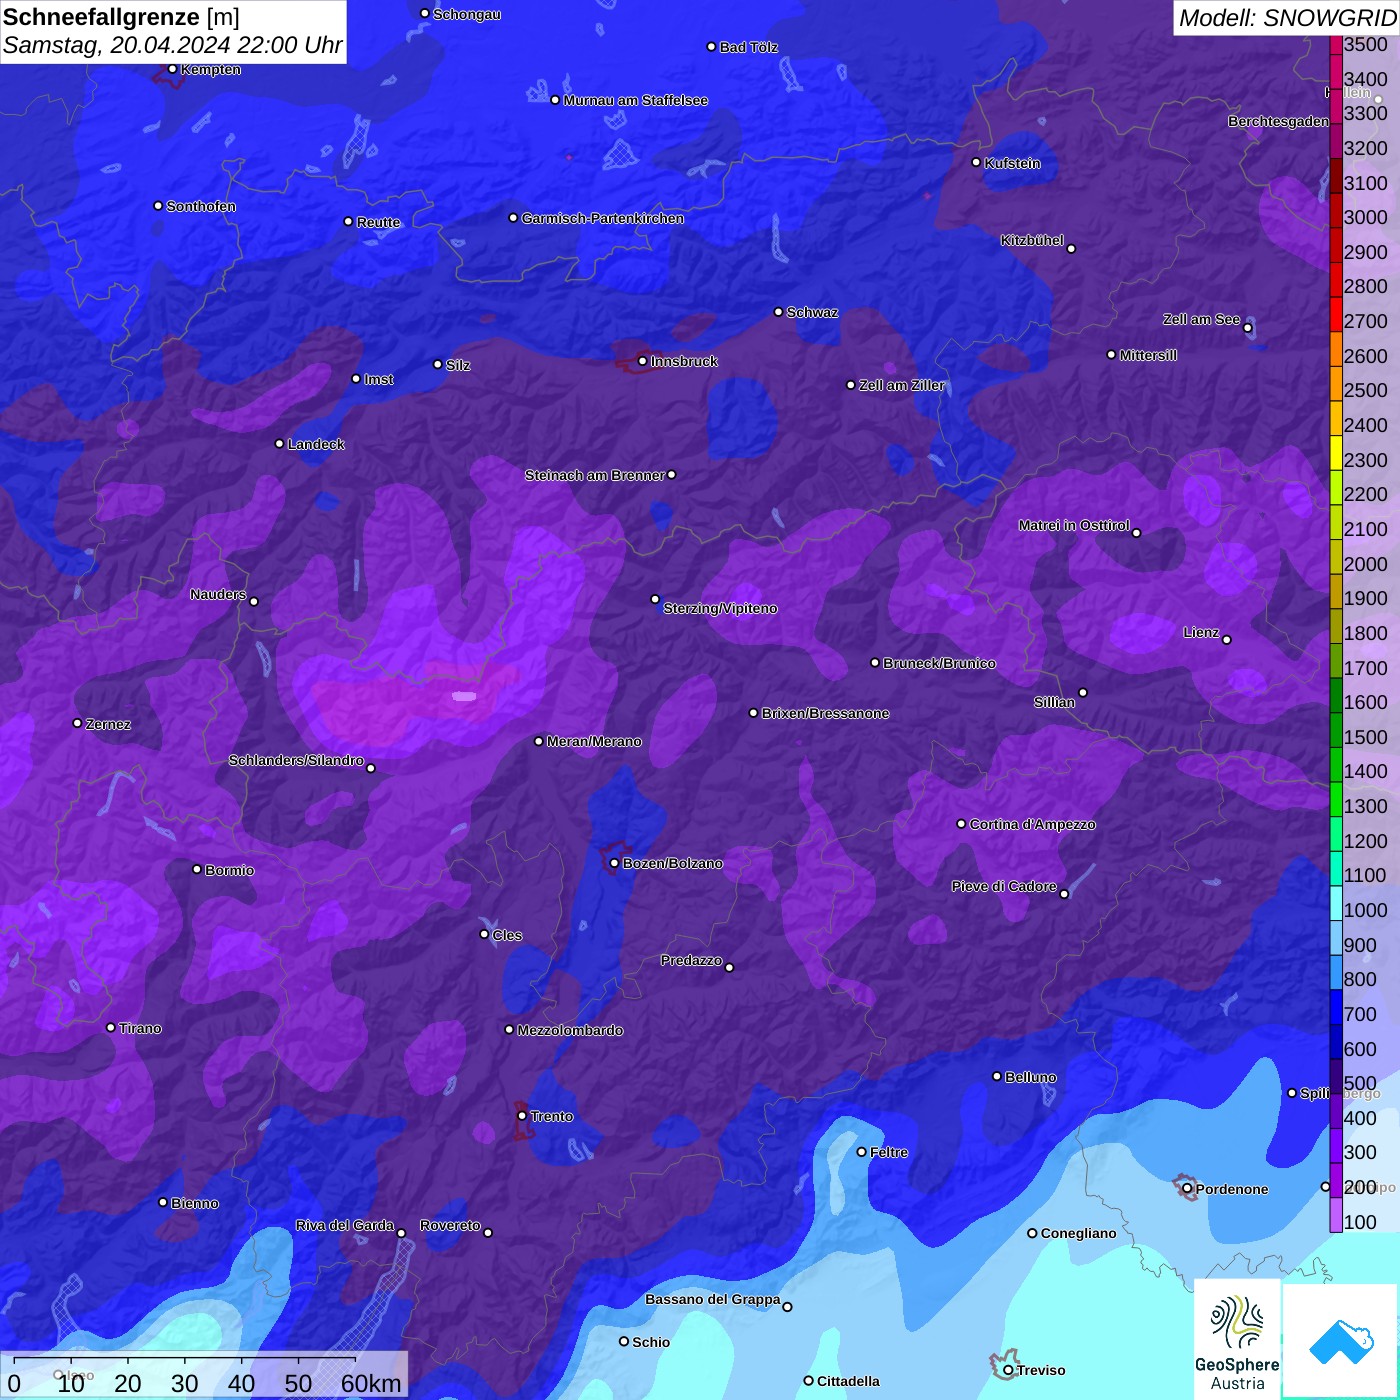1400x1400 pixels.
Task: Click the Bozen/Bolzano city marker dot
Action: (614, 863)
